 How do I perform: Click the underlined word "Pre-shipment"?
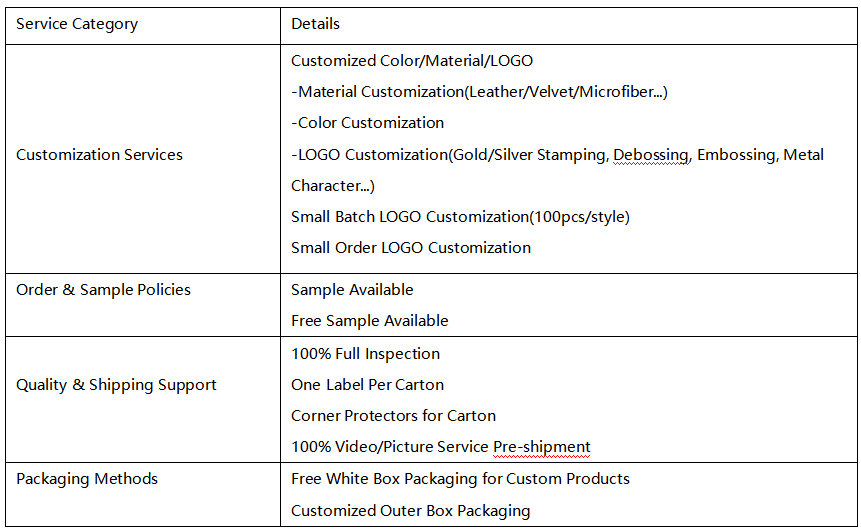point(542,447)
